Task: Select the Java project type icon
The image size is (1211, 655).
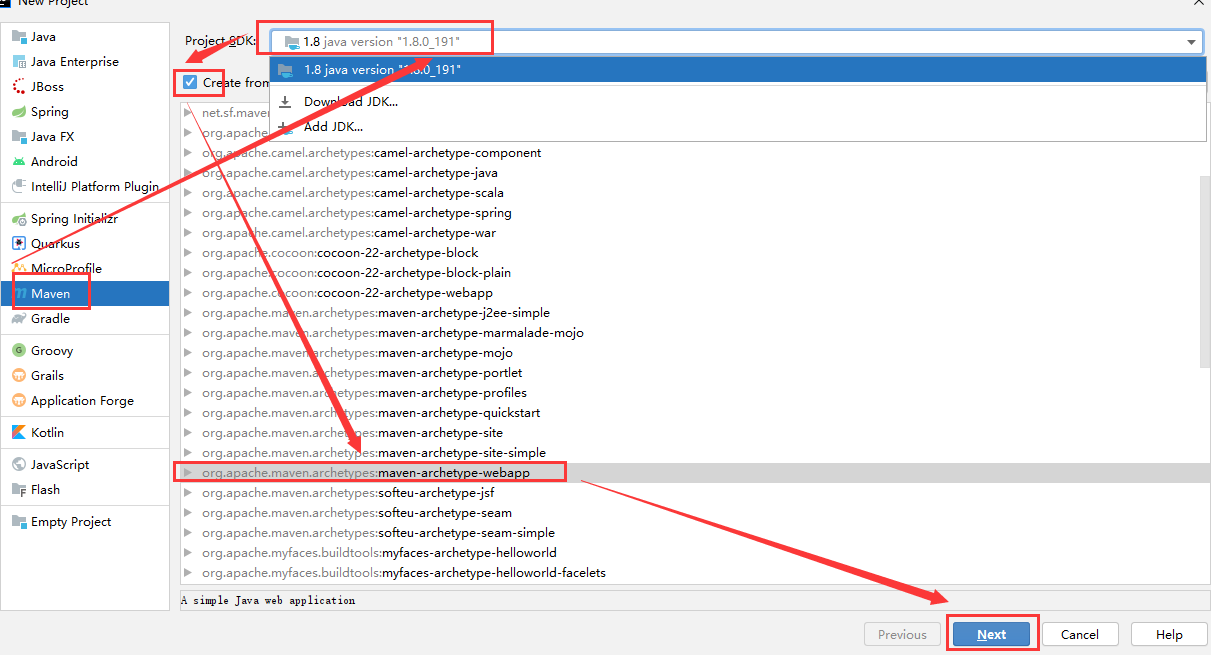Action: (19, 37)
